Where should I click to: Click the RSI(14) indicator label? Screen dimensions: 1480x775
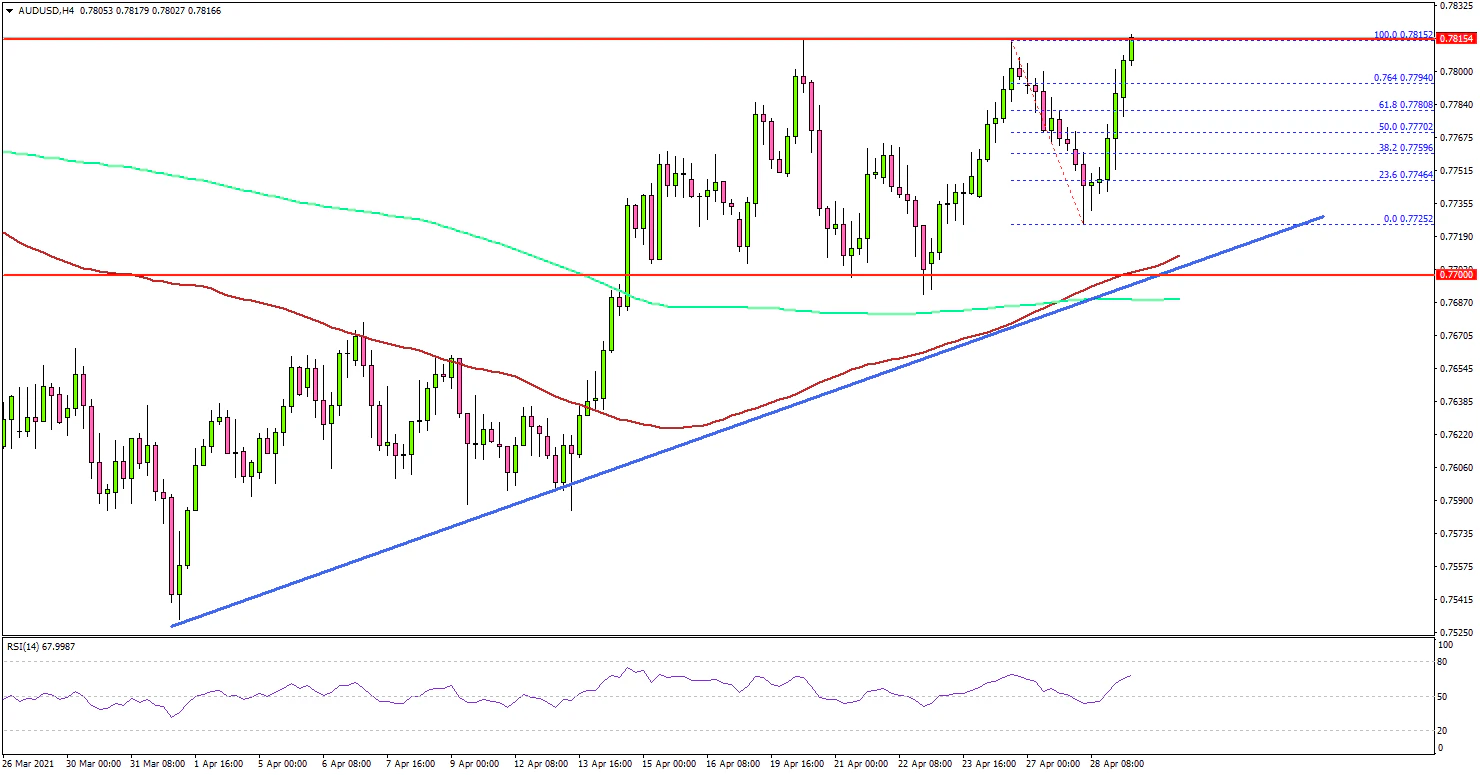click(41, 647)
